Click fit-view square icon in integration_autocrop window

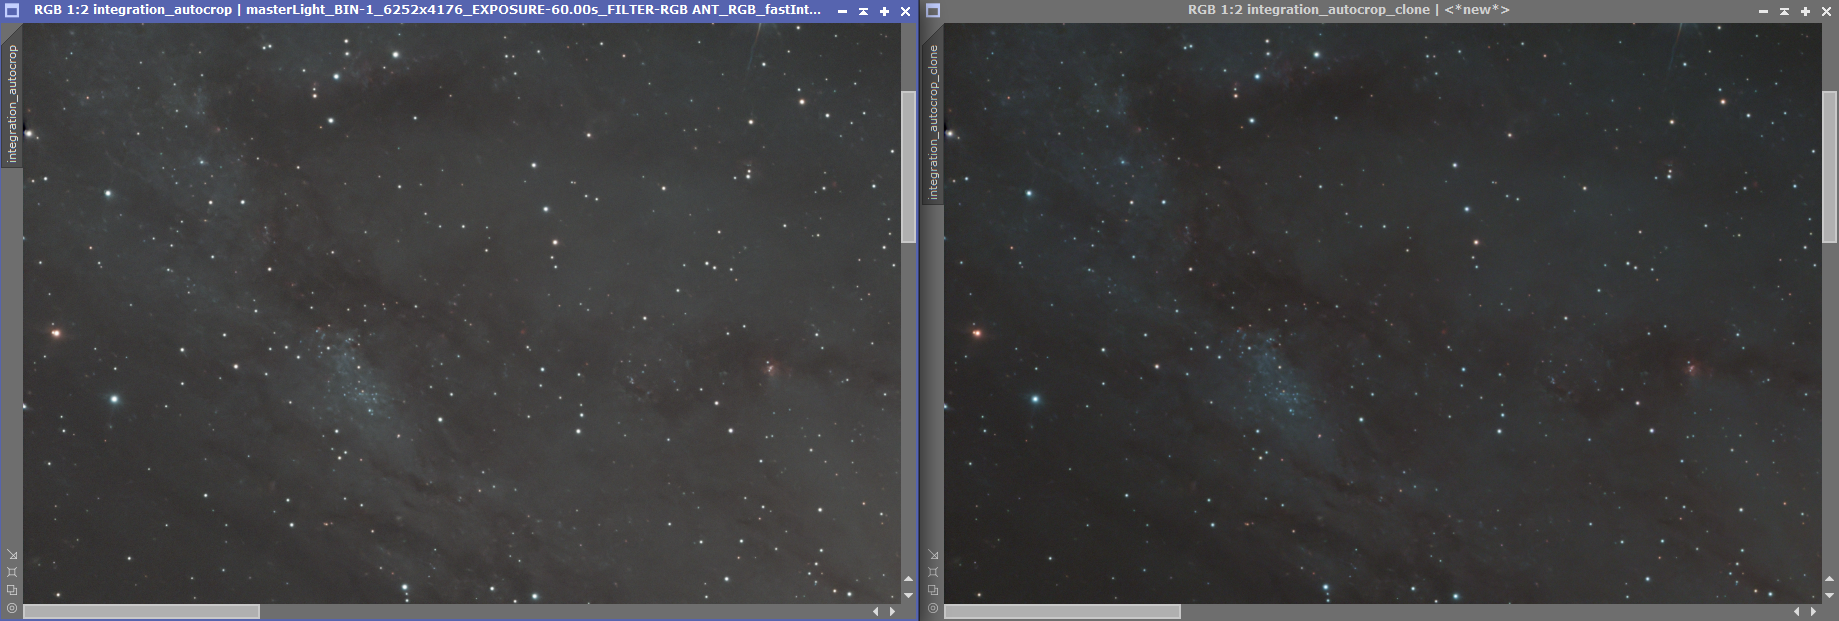[x=12, y=572]
